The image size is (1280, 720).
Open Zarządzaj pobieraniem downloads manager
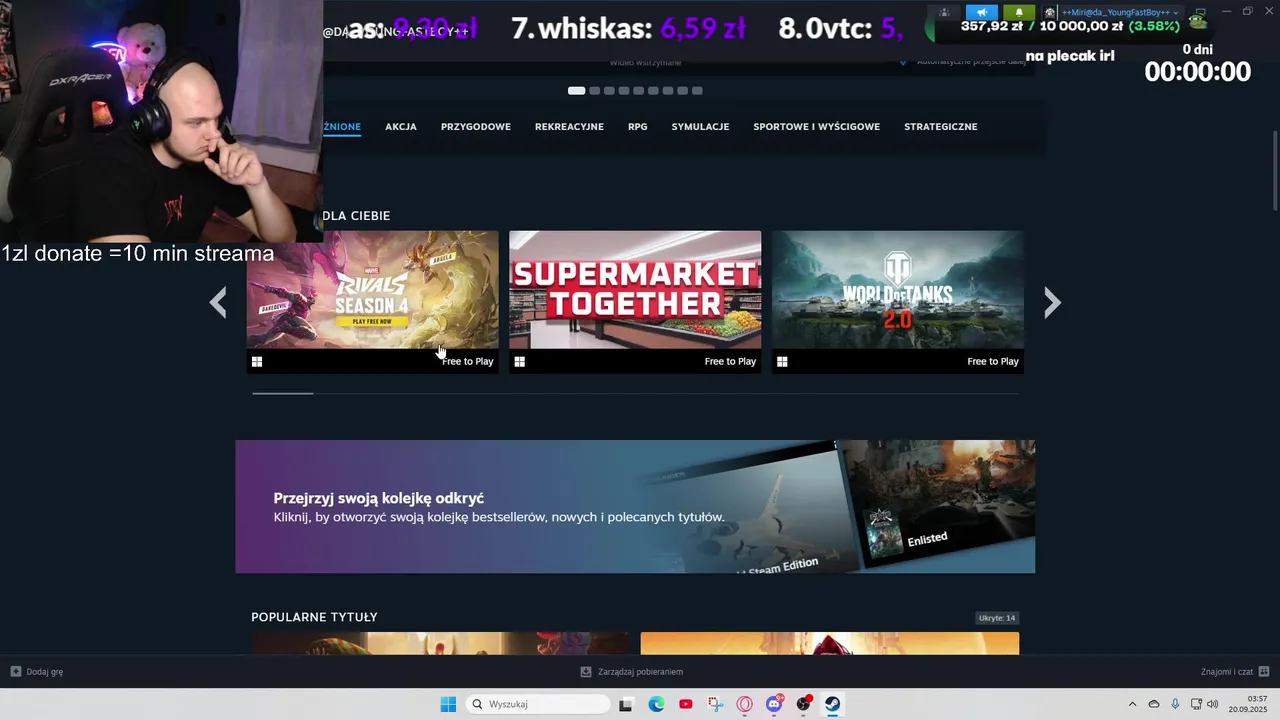[x=632, y=672]
